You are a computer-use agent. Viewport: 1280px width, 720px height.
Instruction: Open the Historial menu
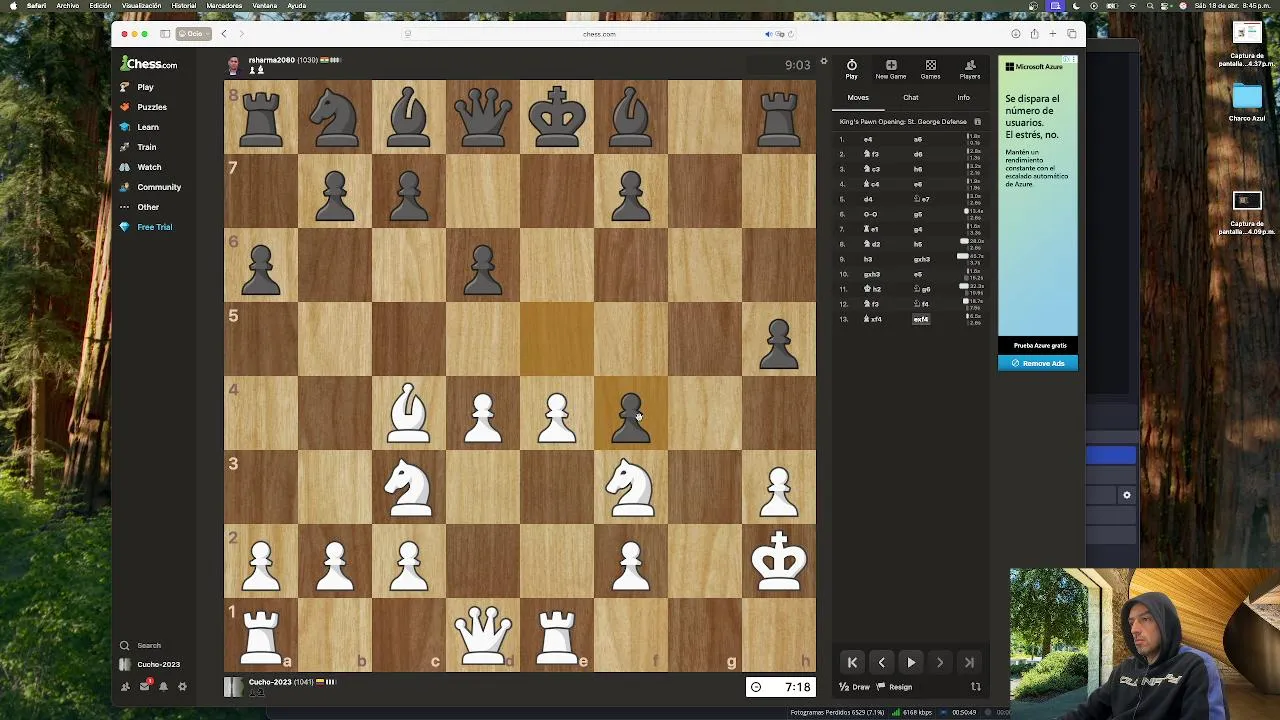pyautogui.click(x=184, y=6)
